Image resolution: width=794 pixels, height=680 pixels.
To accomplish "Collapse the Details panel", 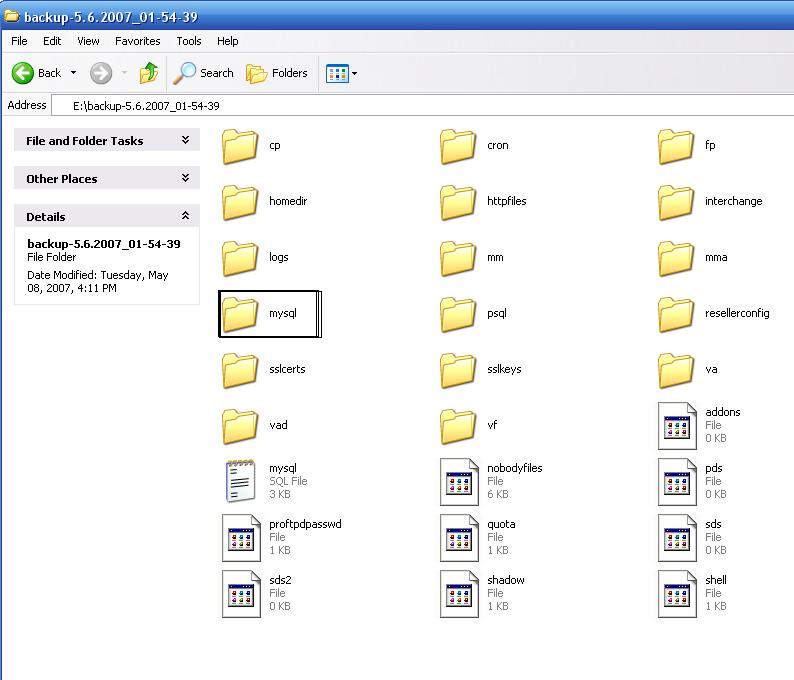I will point(107,216).
